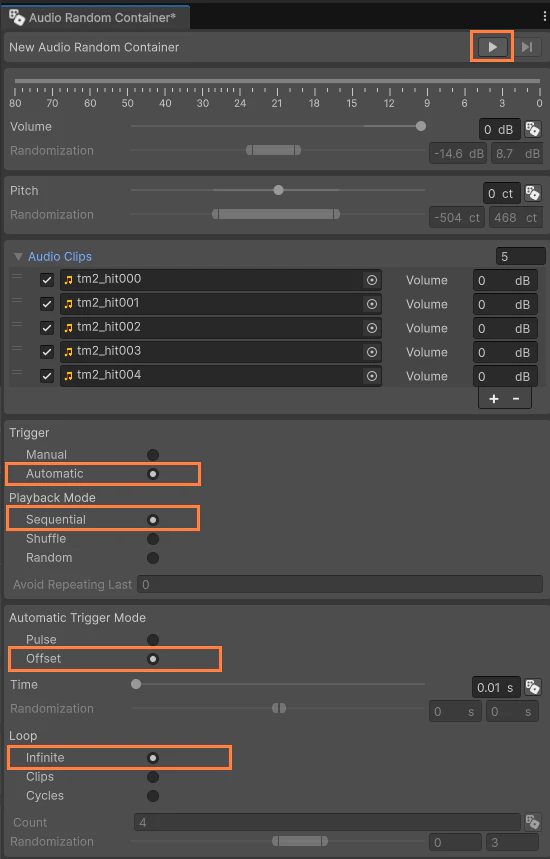Click the Audio Clips count field
The width and height of the screenshot is (550, 859).
520,256
